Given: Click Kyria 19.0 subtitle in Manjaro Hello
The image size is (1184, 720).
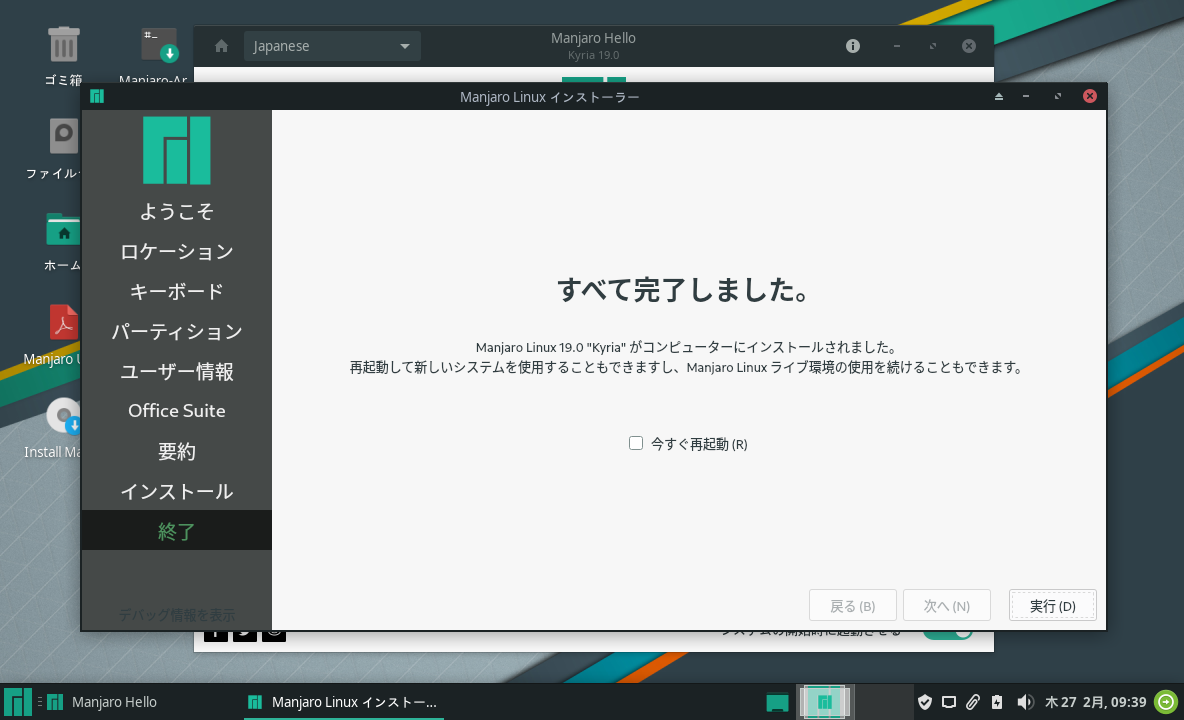Looking at the screenshot, I should [594, 55].
